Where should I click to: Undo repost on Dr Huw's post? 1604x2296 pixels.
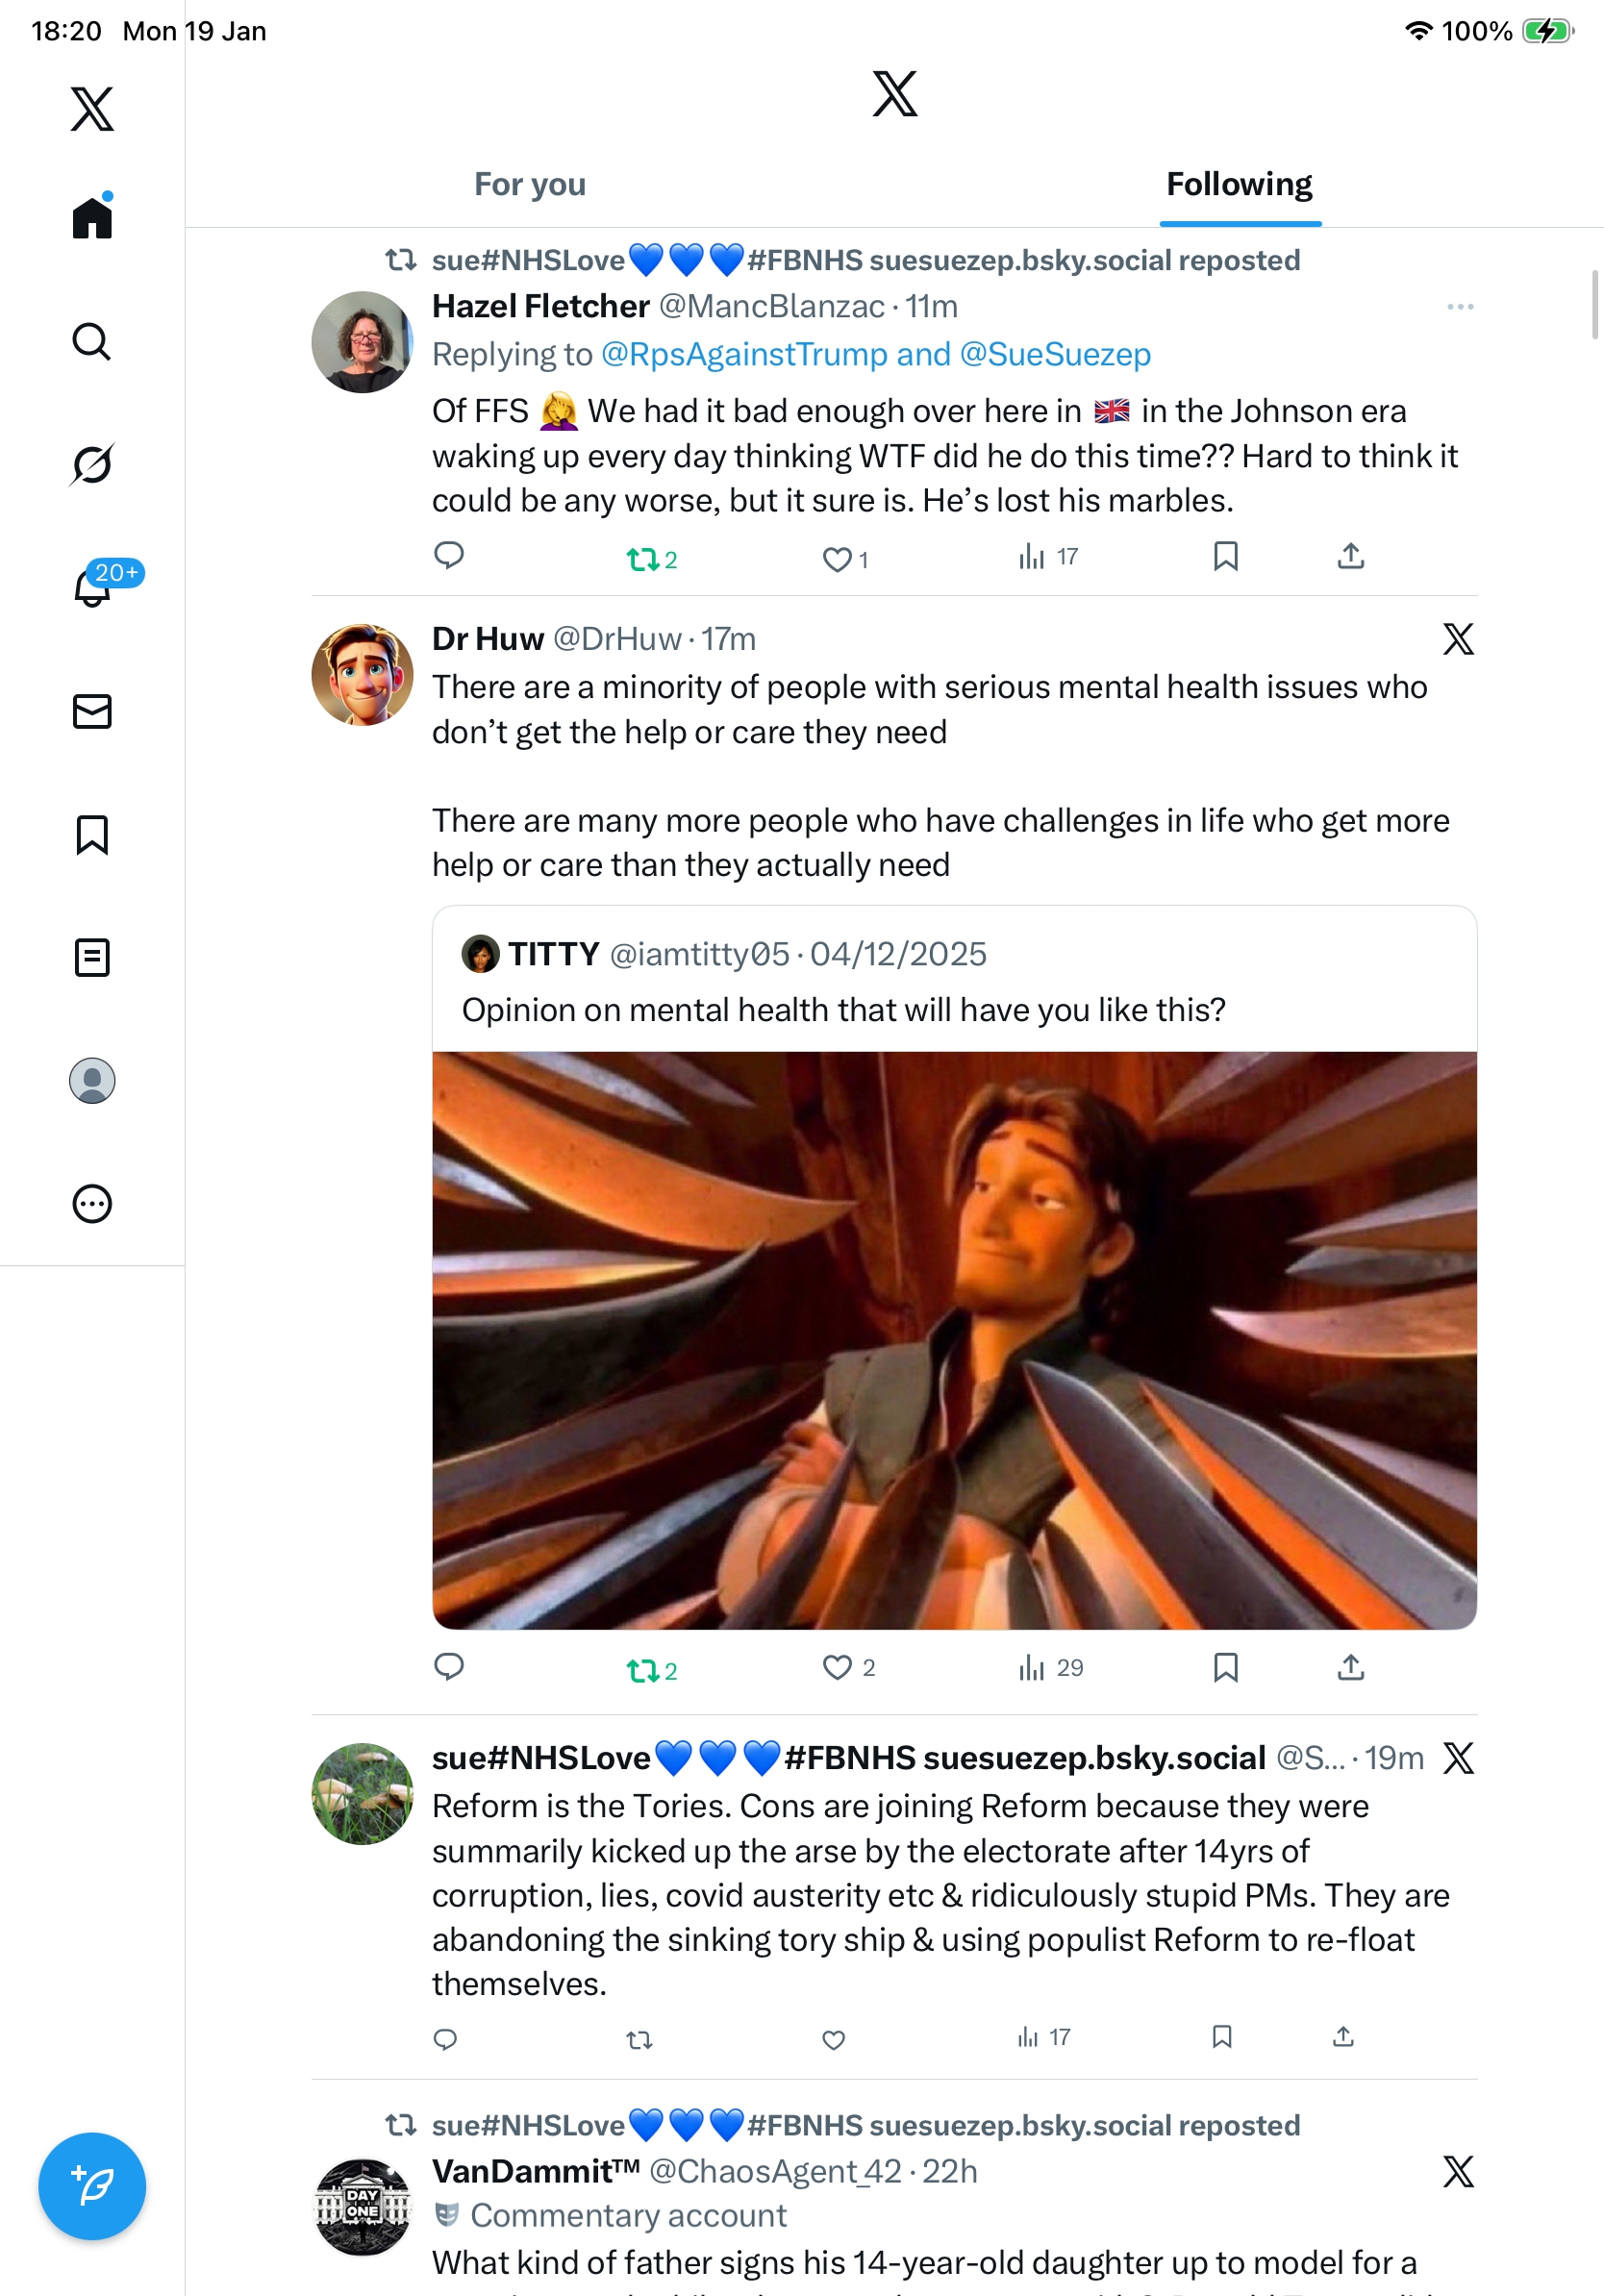pyautogui.click(x=642, y=1670)
